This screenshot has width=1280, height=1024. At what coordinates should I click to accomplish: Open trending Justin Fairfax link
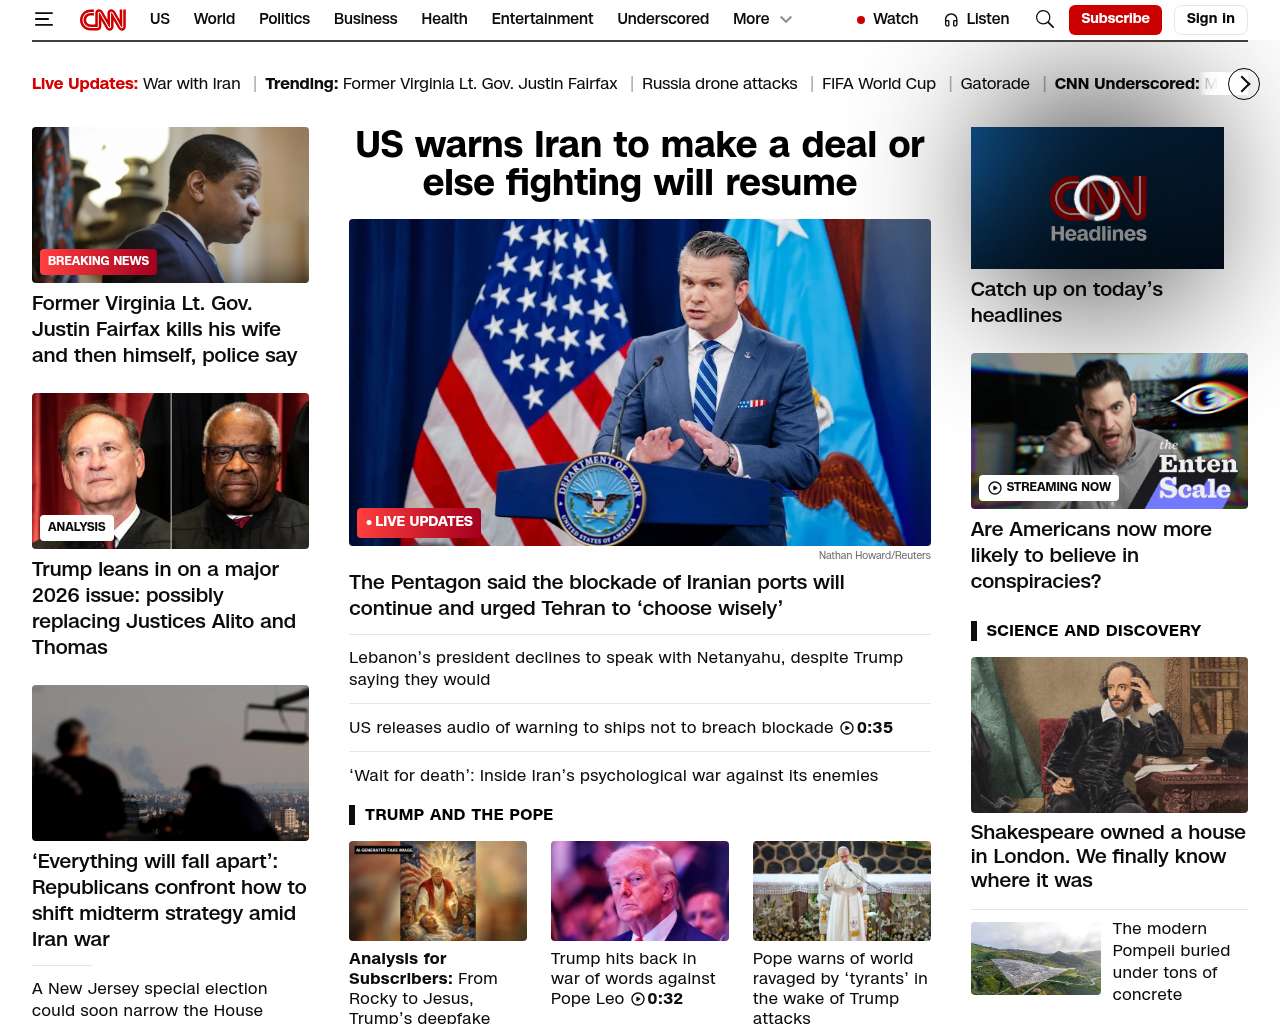(480, 84)
